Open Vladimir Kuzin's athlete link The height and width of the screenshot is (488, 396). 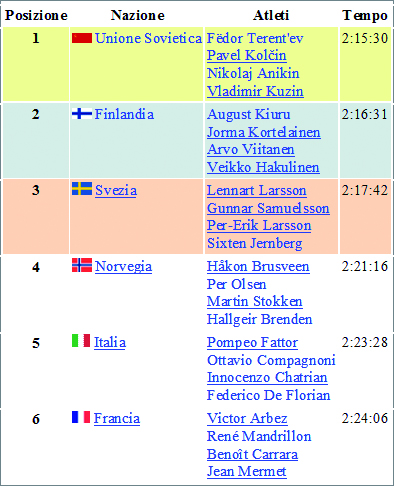pos(255,91)
